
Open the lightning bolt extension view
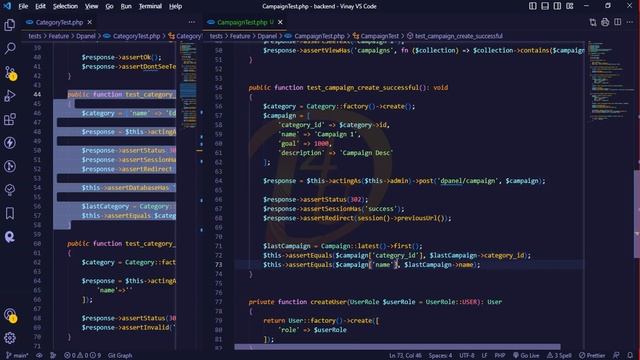pos(10,143)
